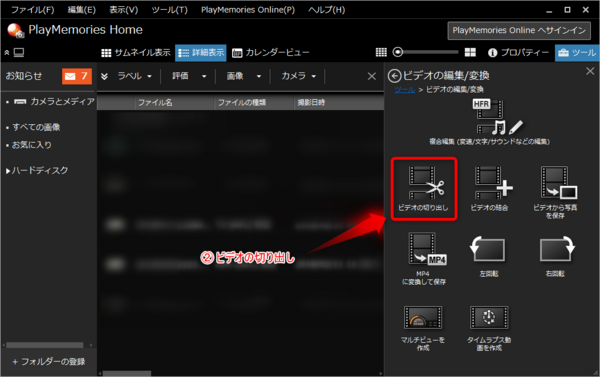Click the お知らせ notices label
This screenshot has height=377, width=600.
[24, 76]
